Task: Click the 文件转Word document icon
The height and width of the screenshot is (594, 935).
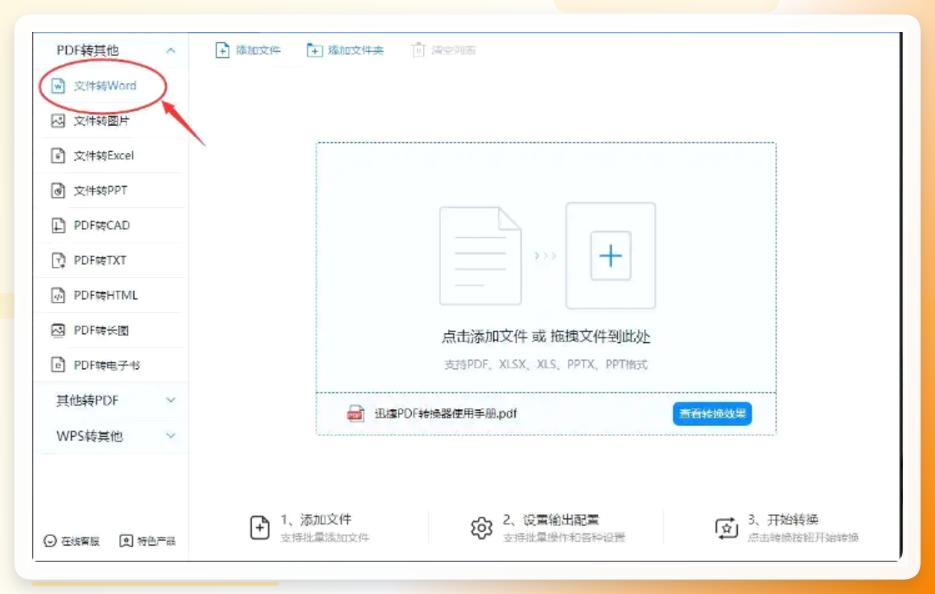Action: [x=58, y=86]
